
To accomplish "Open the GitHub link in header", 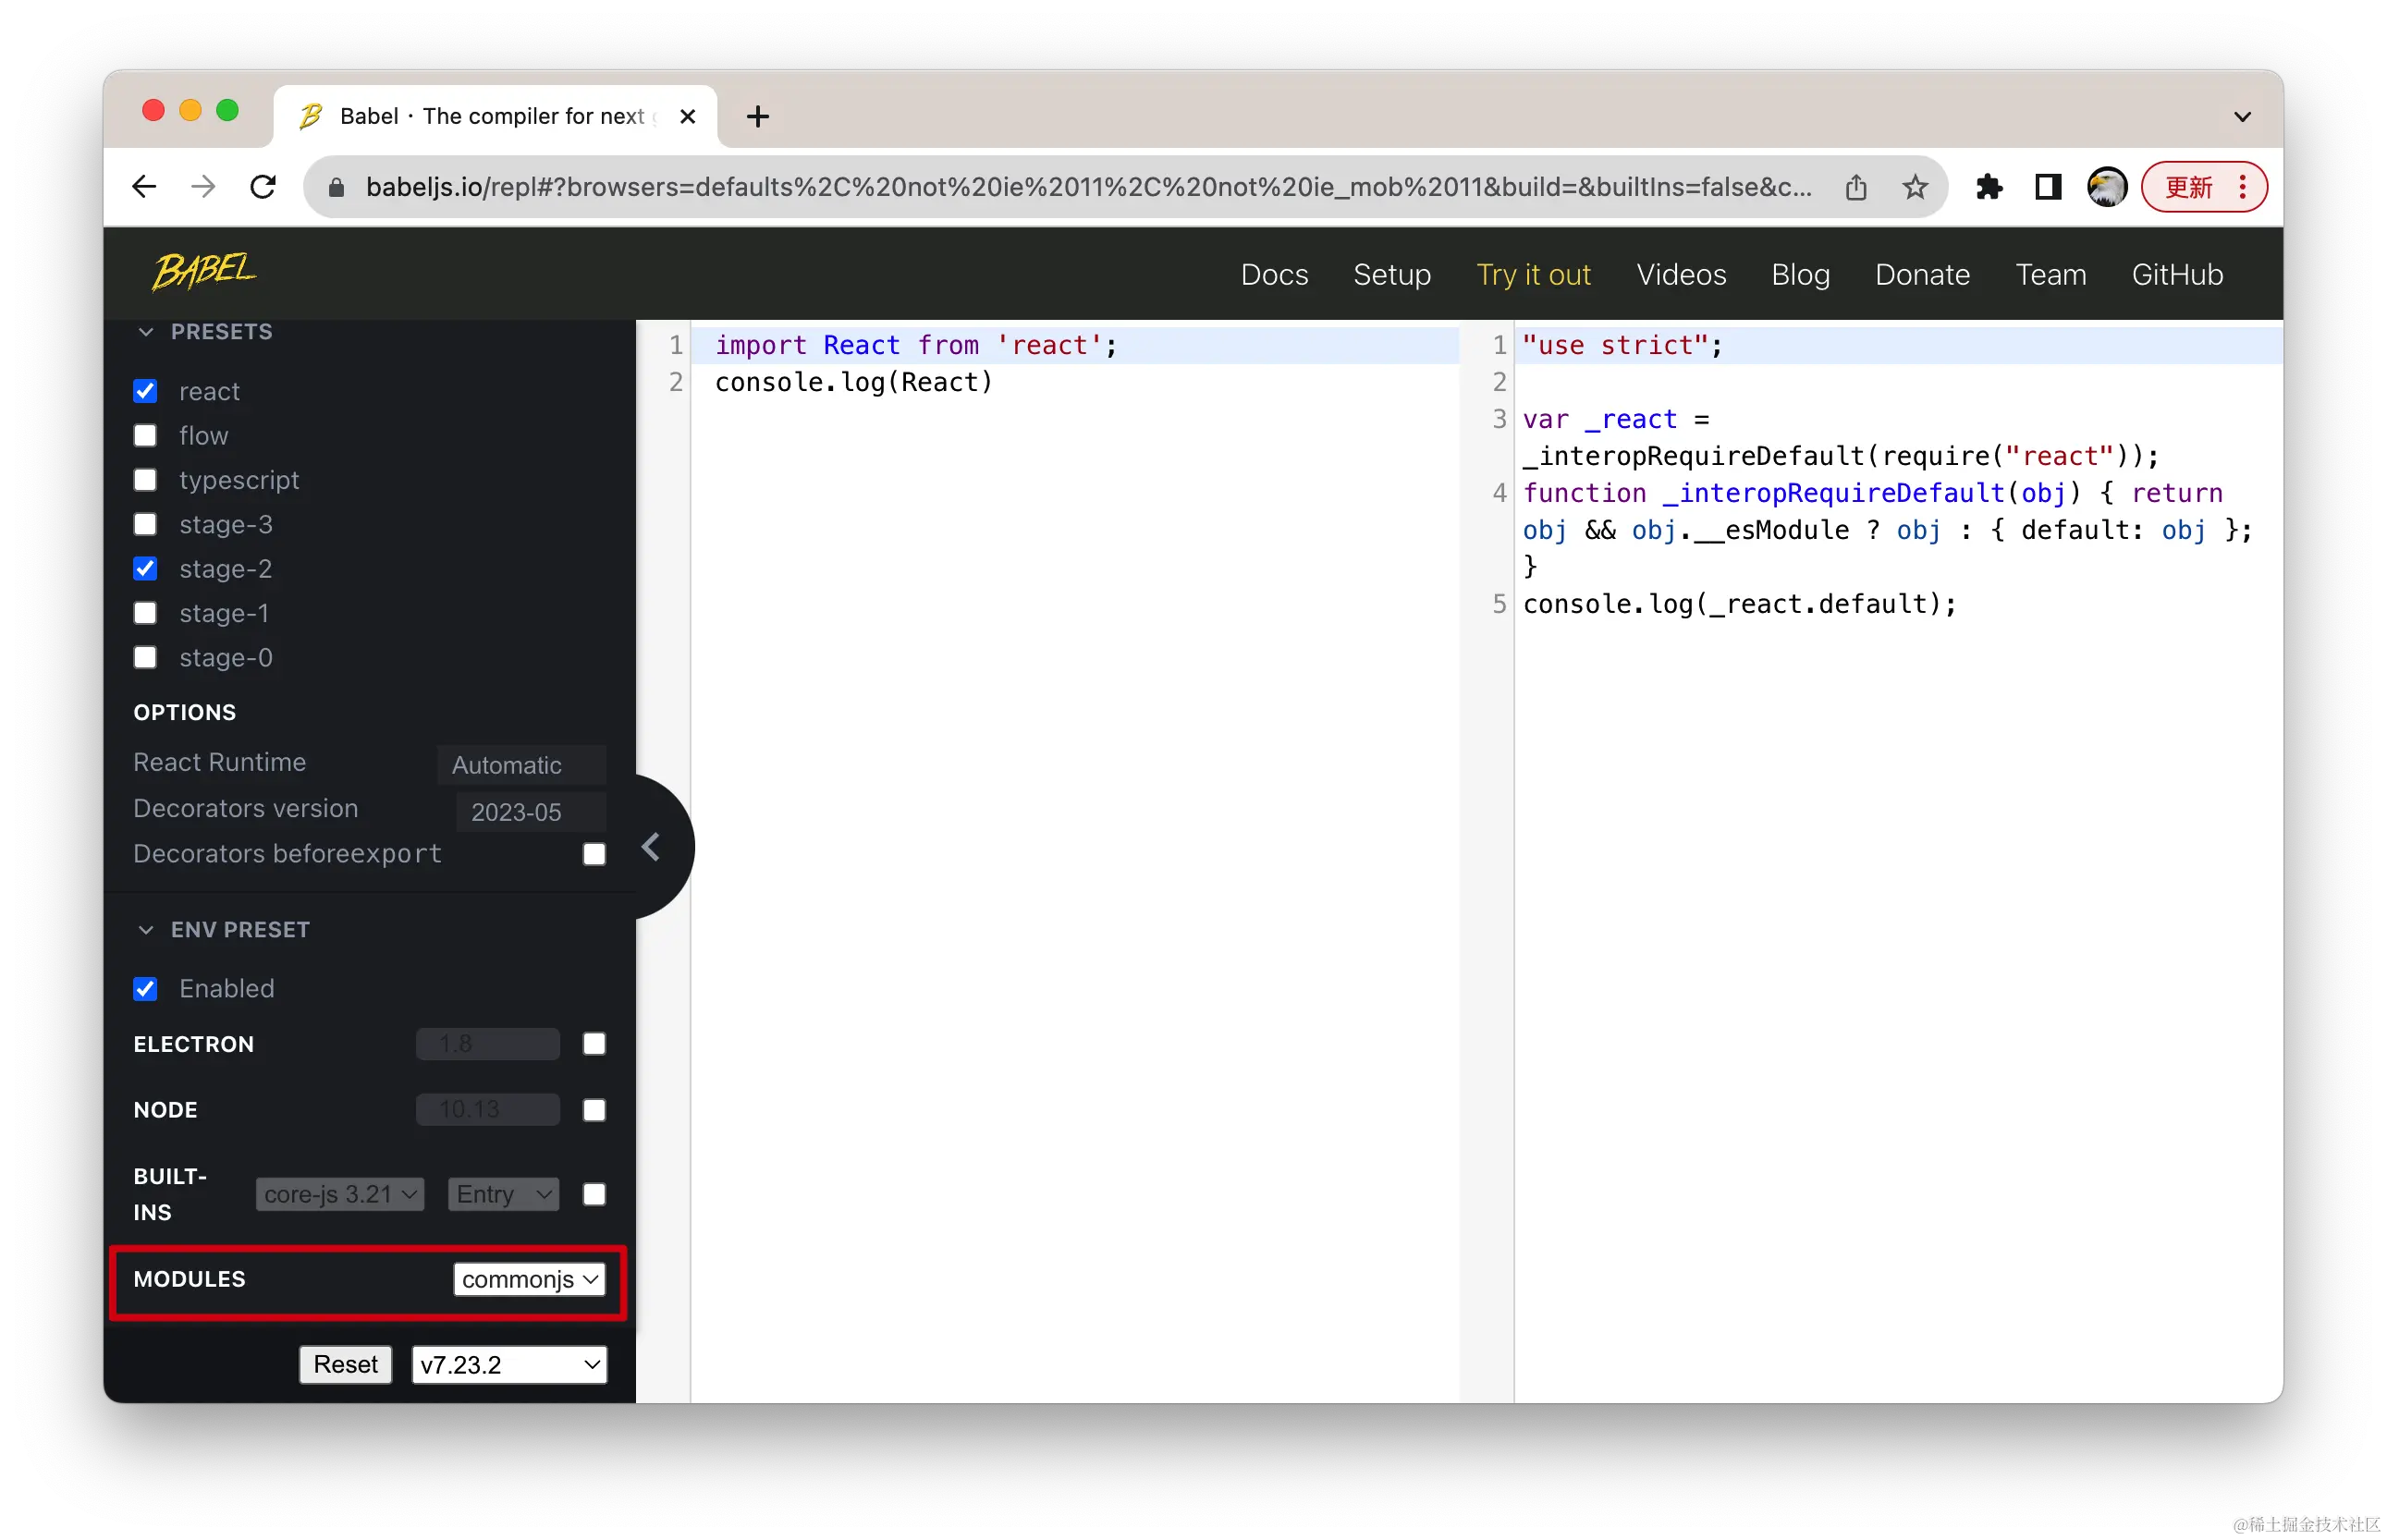I will [2177, 274].
